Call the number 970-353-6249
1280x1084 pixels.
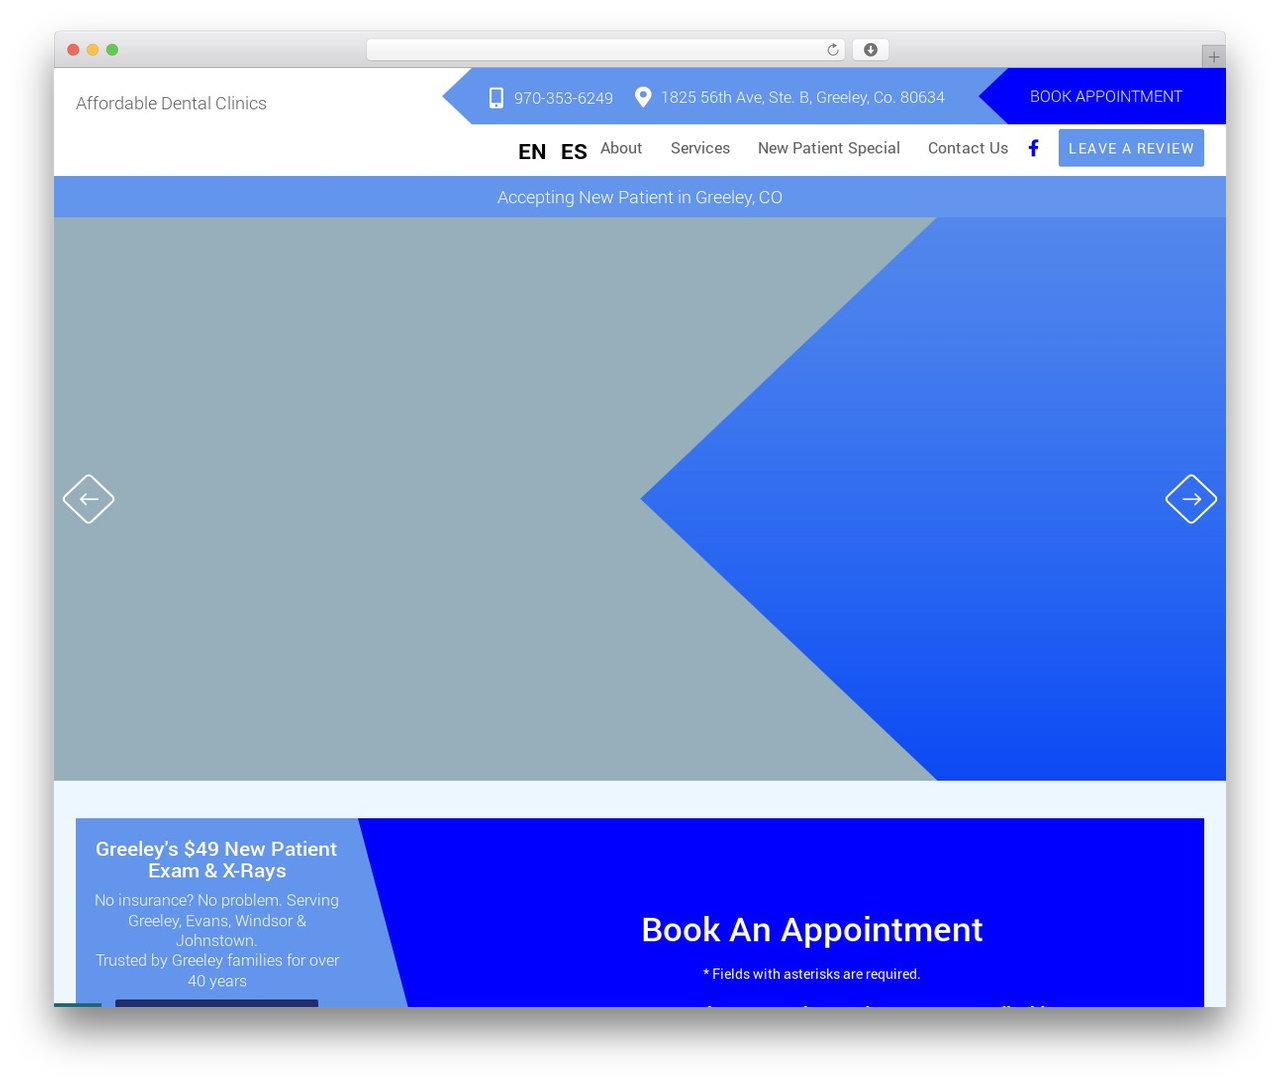point(563,98)
